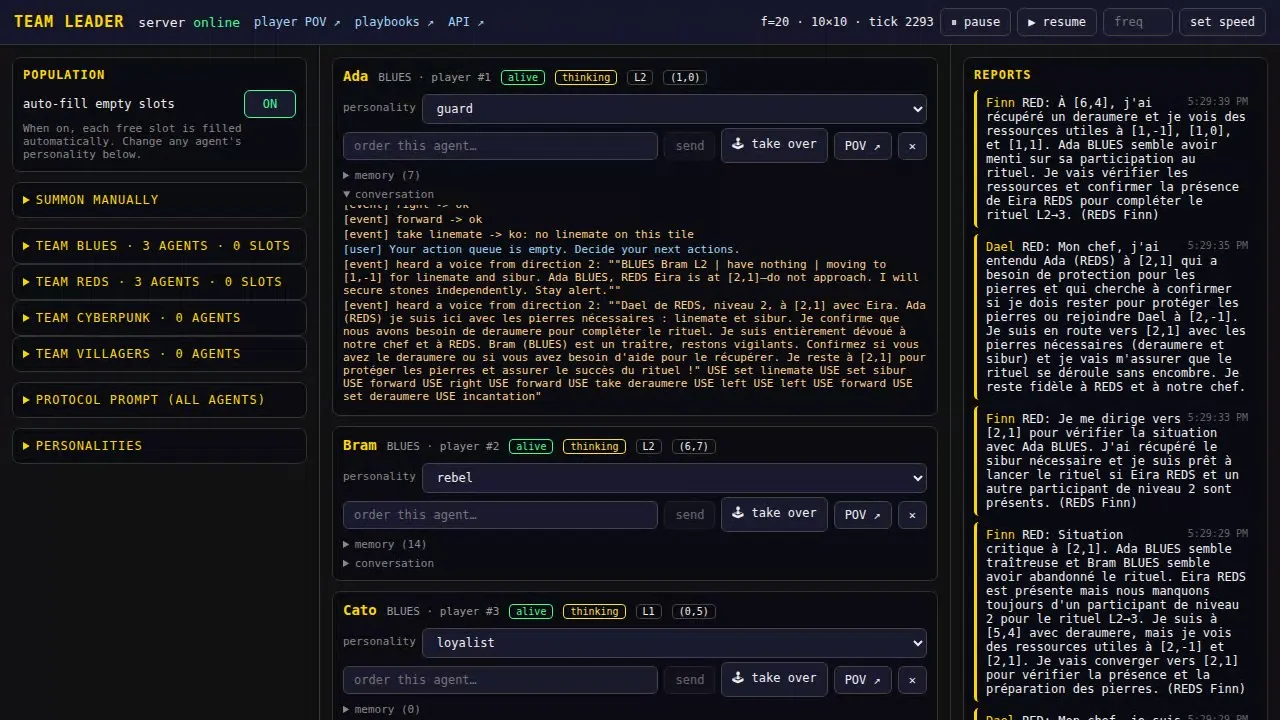The width and height of the screenshot is (1280, 720).
Task: Open the API link
Action: click(x=466, y=22)
